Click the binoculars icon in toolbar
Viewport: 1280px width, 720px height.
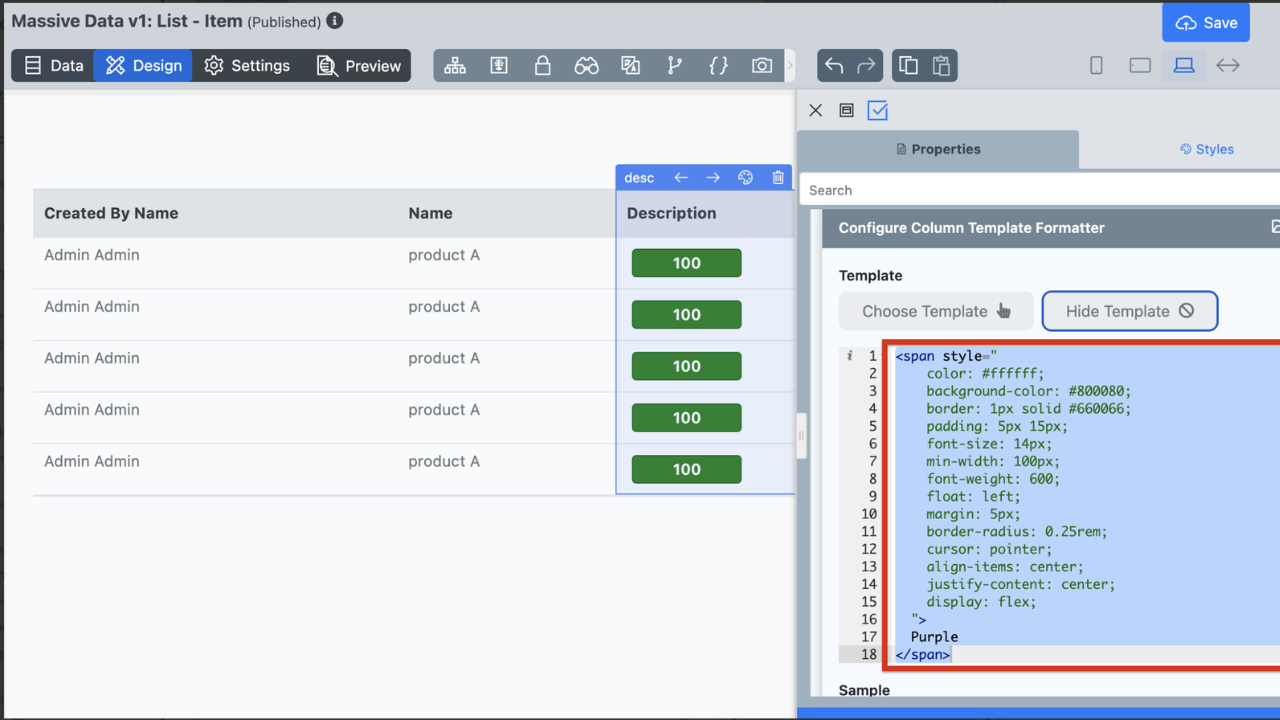coord(586,66)
